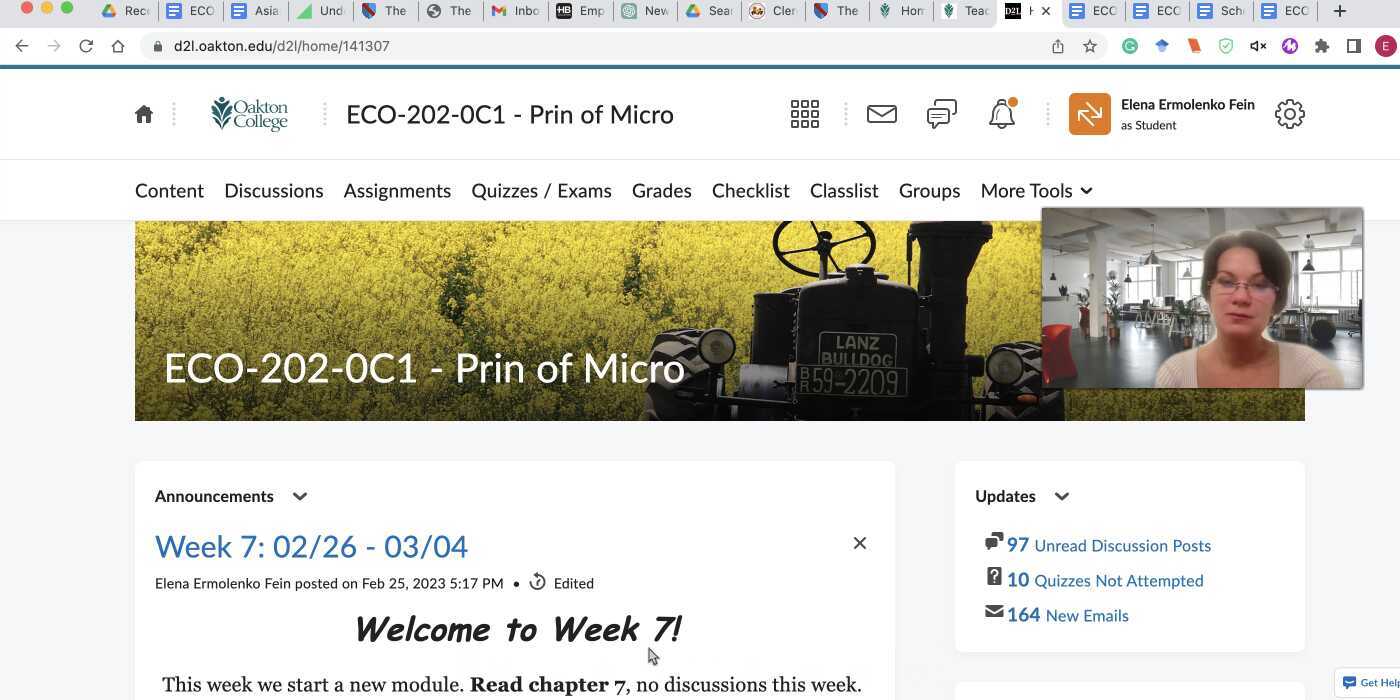
Task: Click the mail icon beside 164 New Emails
Action: (993, 611)
